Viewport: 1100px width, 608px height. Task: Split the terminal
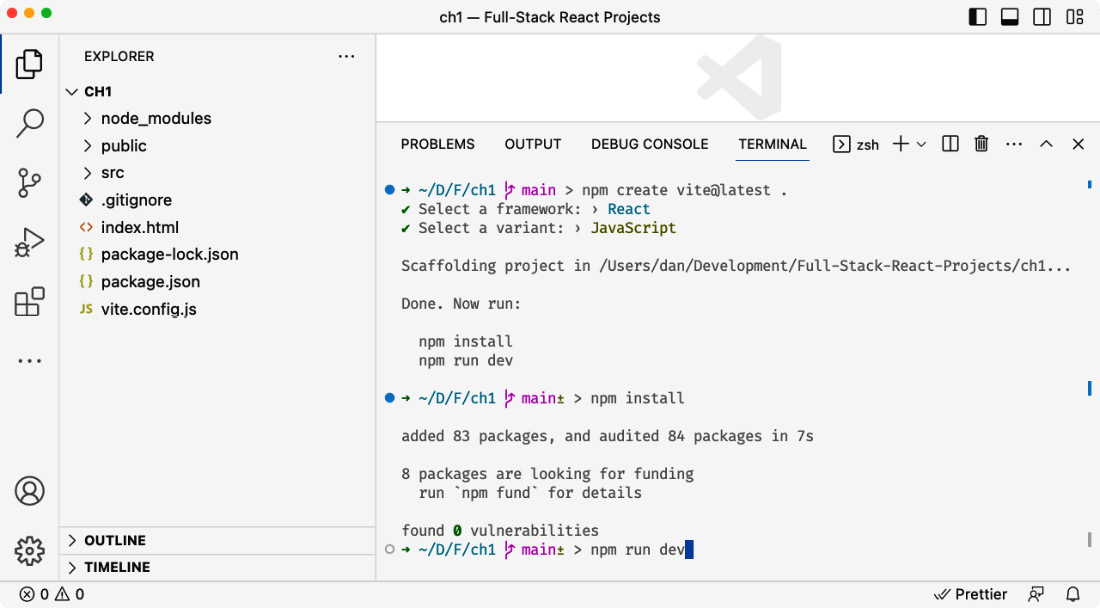pos(950,144)
